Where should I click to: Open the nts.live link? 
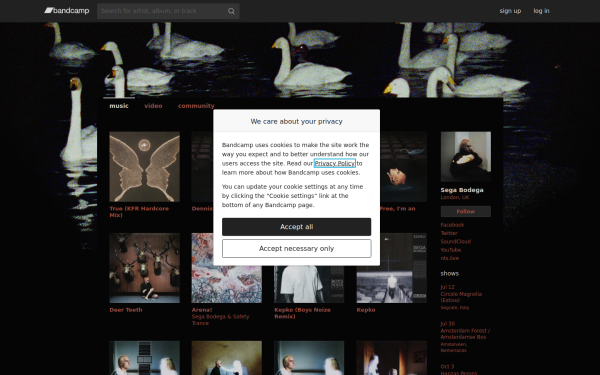tap(450, 258)
